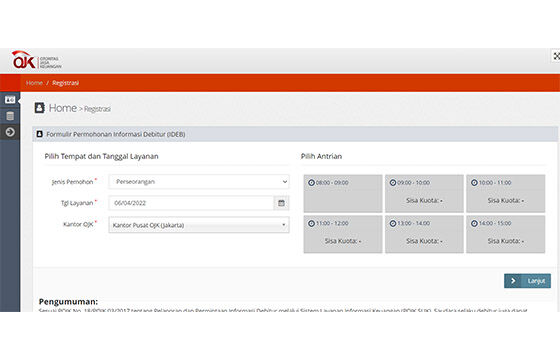
Task: Click the circled arrow sidebar icon
Action: [10, 132]
